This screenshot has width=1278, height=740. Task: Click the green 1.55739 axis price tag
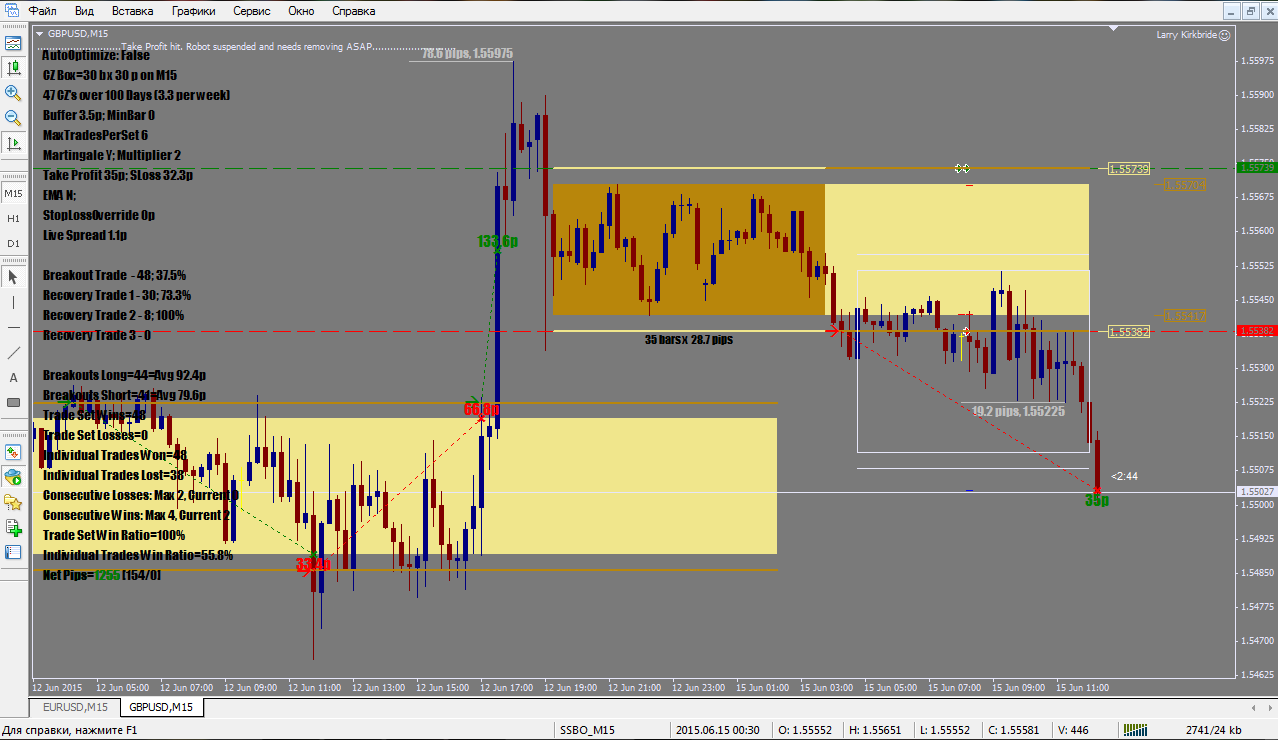[1255, 168]
